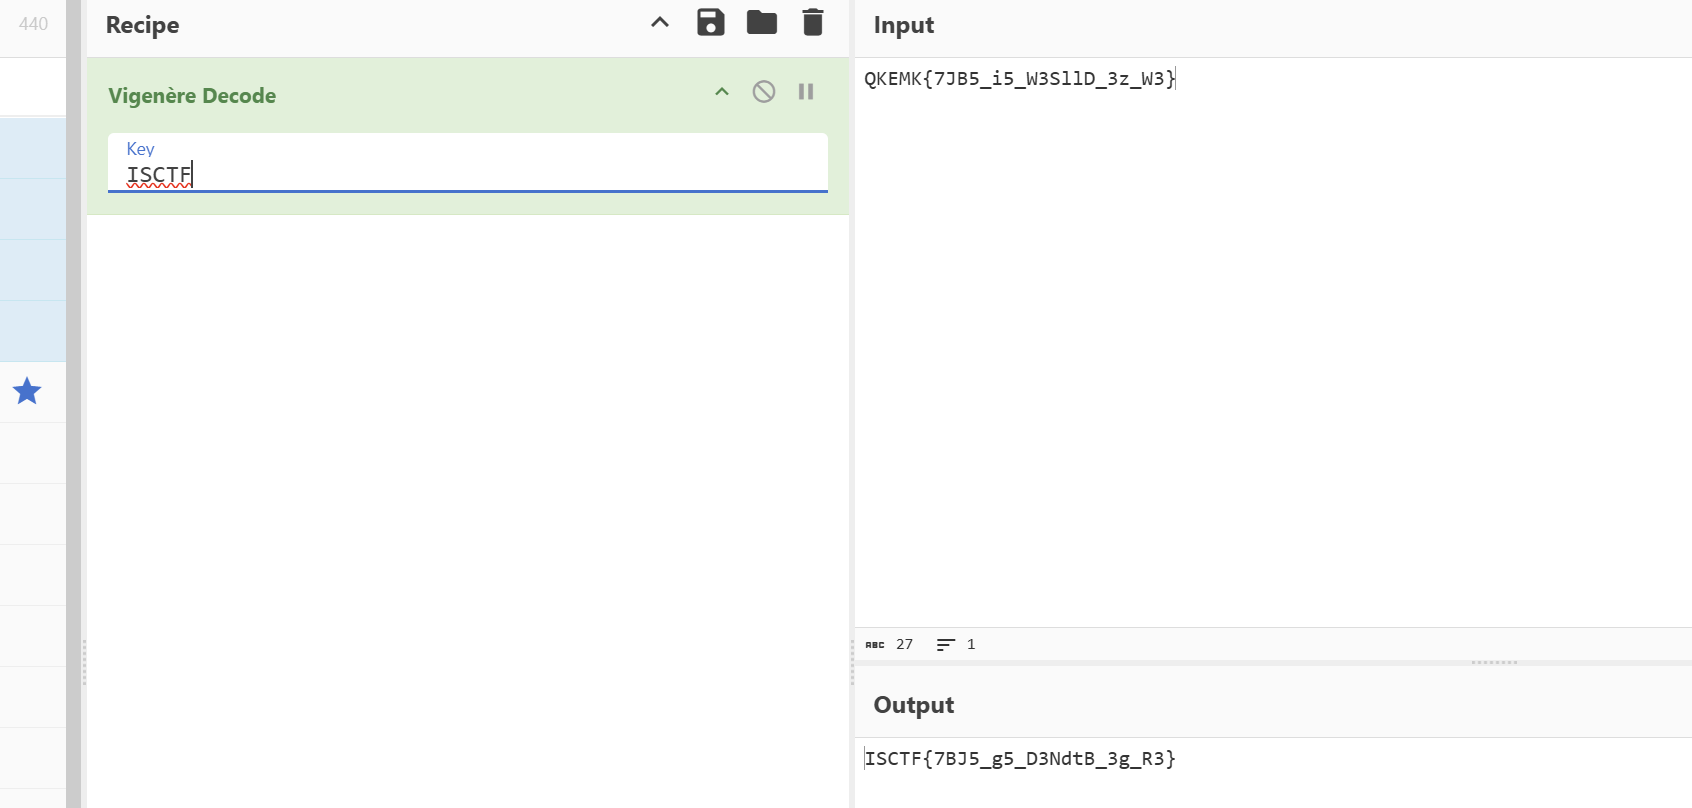Click the ABC character count icon
Viewport: 1692px width, 808px height.
tap(875, 645)
